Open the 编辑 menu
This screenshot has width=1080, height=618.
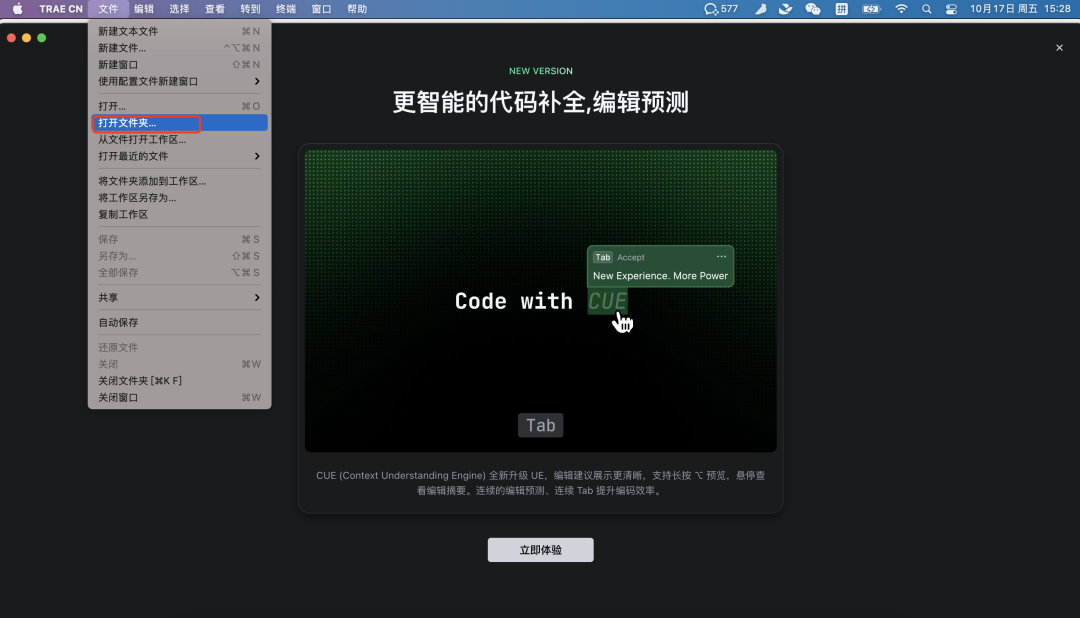click(x=144, y=9)
